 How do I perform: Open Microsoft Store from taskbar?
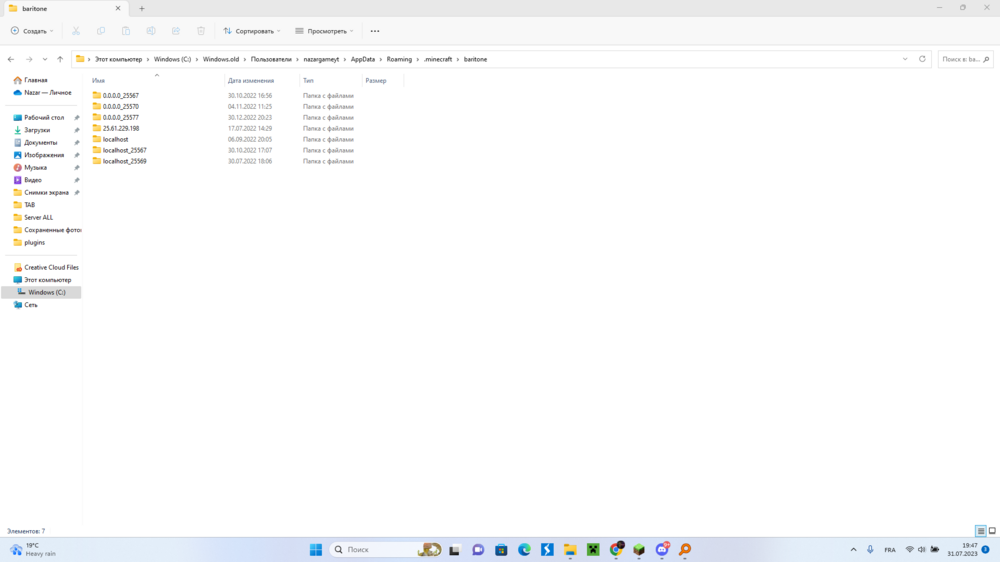point(501,549)
